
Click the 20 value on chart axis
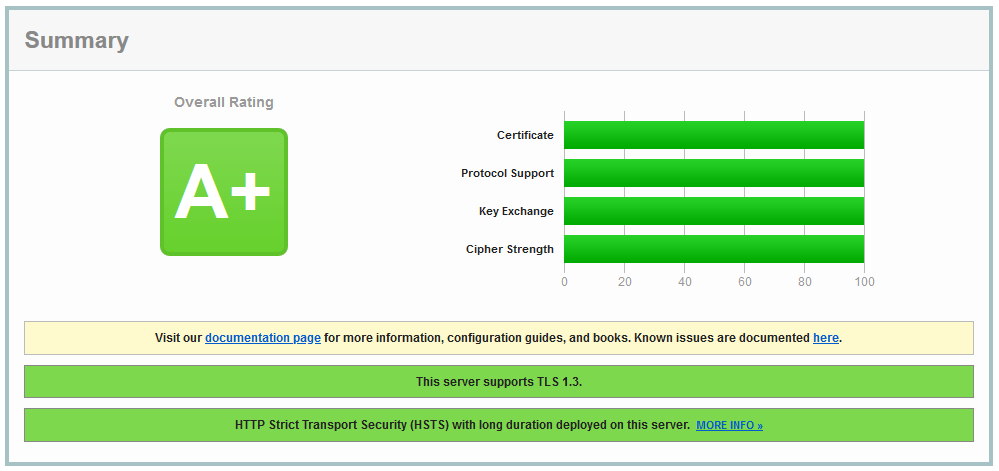point(624,282)
